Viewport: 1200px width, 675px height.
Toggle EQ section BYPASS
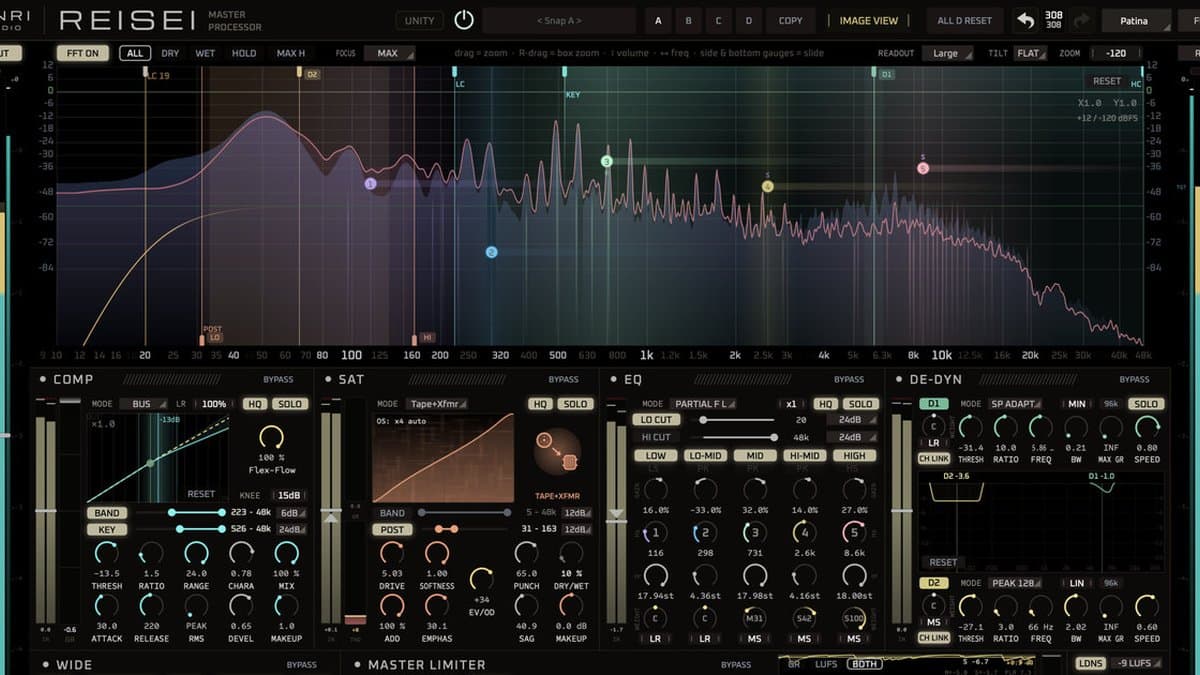[849, 380]
